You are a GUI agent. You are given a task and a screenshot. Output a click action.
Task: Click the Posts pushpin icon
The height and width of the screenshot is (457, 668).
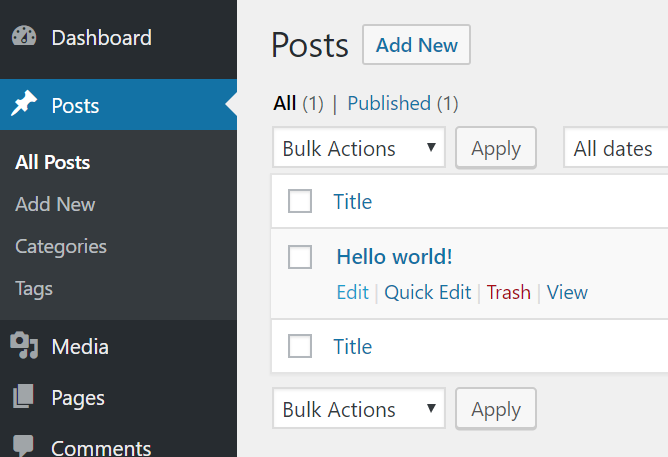click(24, 105)
